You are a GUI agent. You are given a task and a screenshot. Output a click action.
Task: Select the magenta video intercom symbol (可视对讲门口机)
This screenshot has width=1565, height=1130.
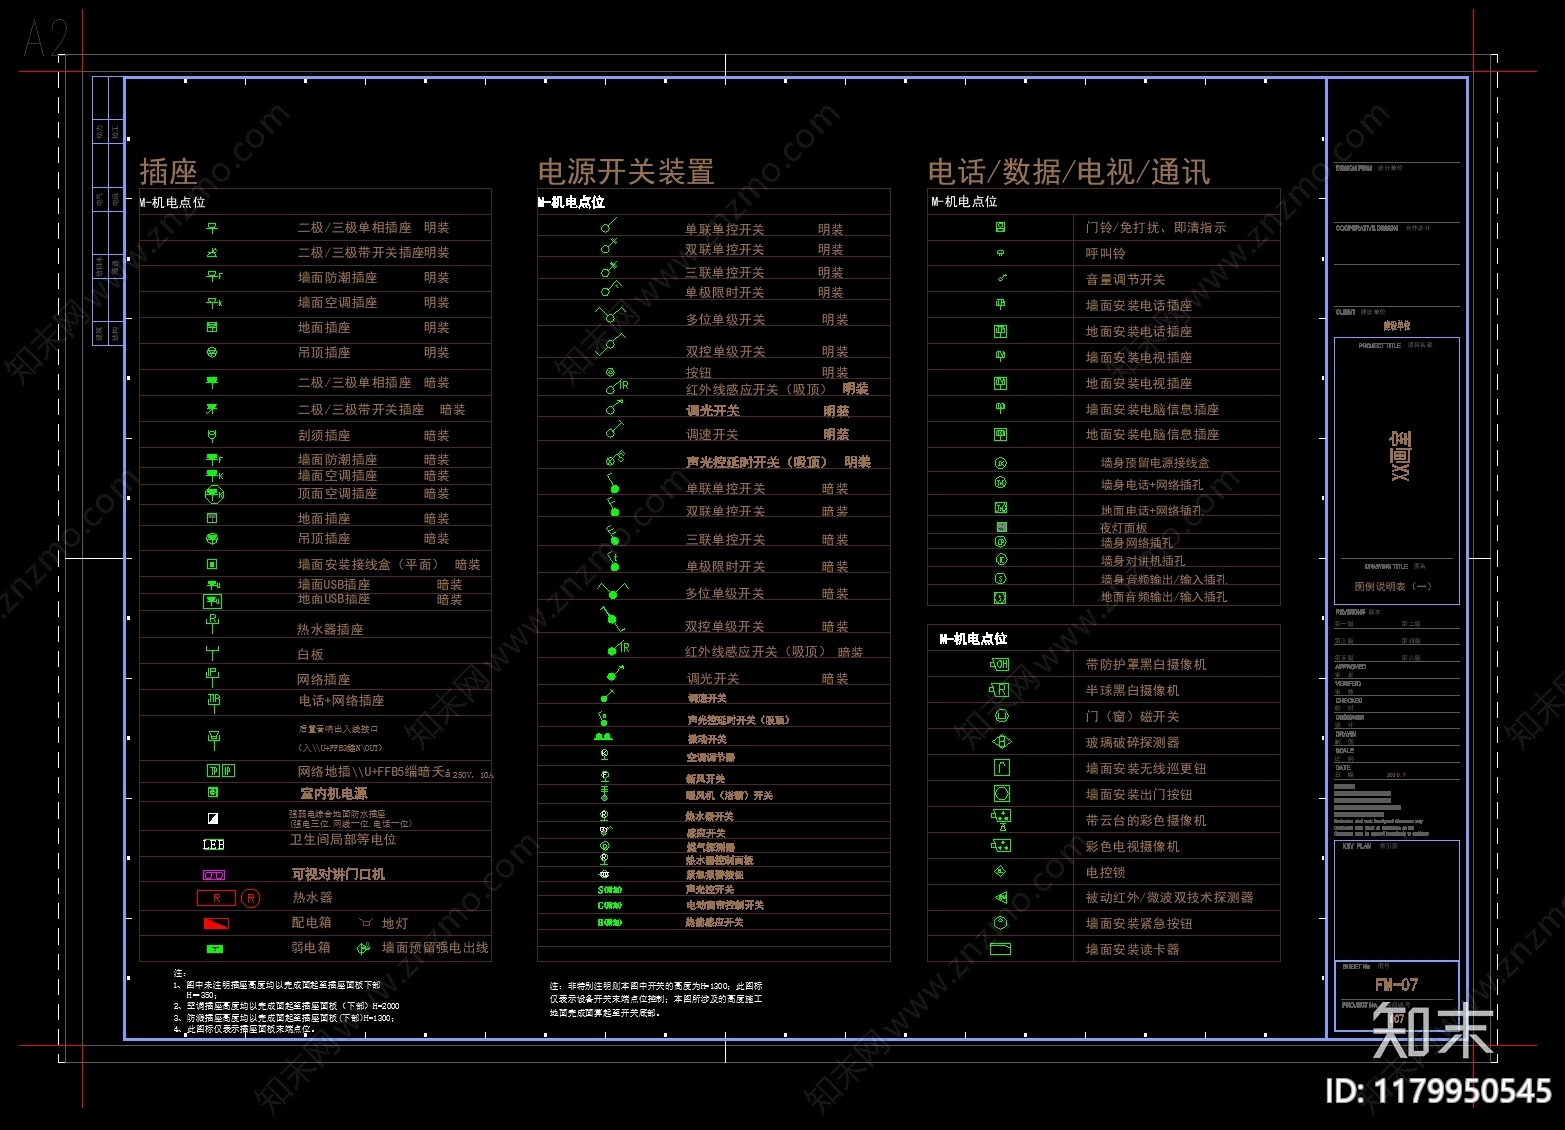[x=214, y=875]
